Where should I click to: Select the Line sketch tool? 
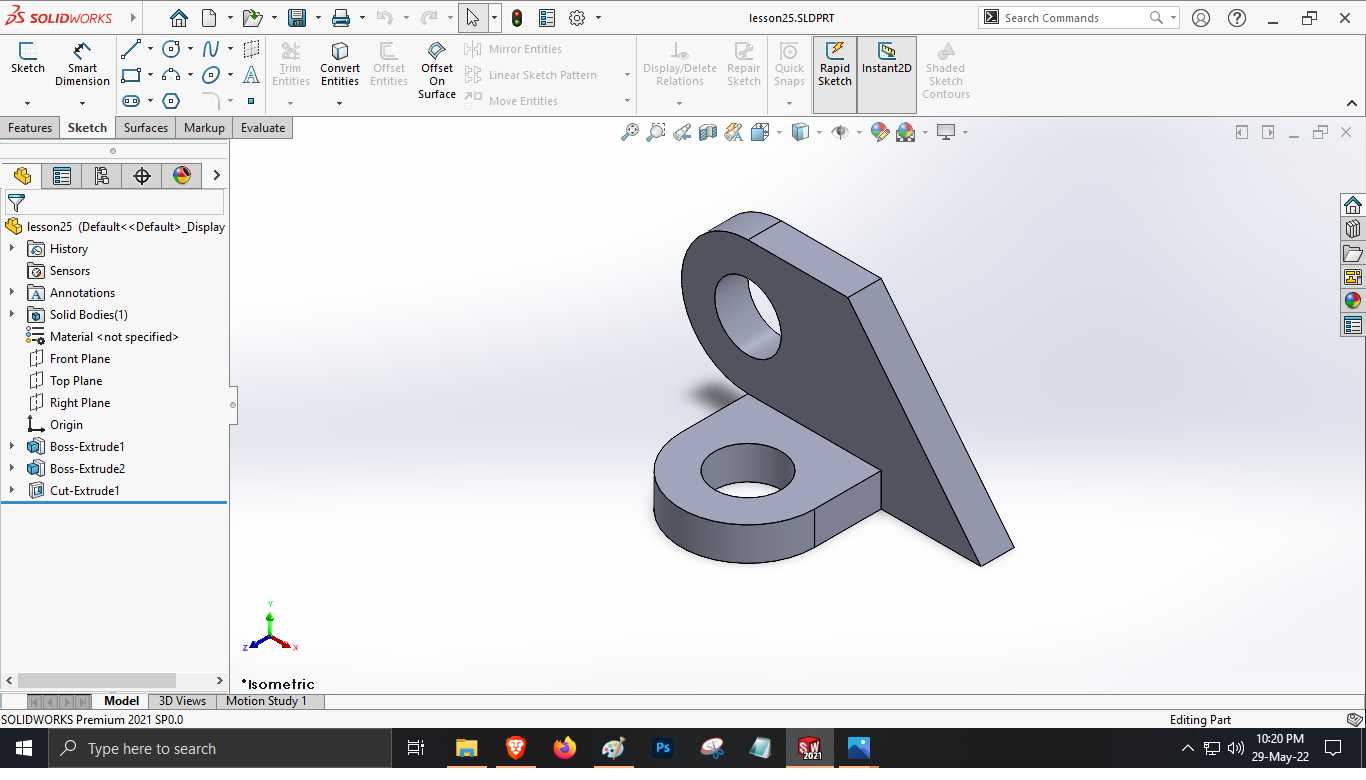pyautogui.click(x=131, y=49)
